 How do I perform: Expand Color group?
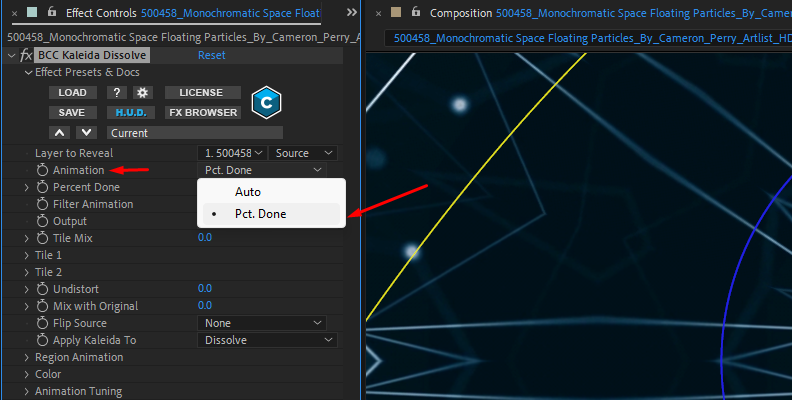pos(27,374)
